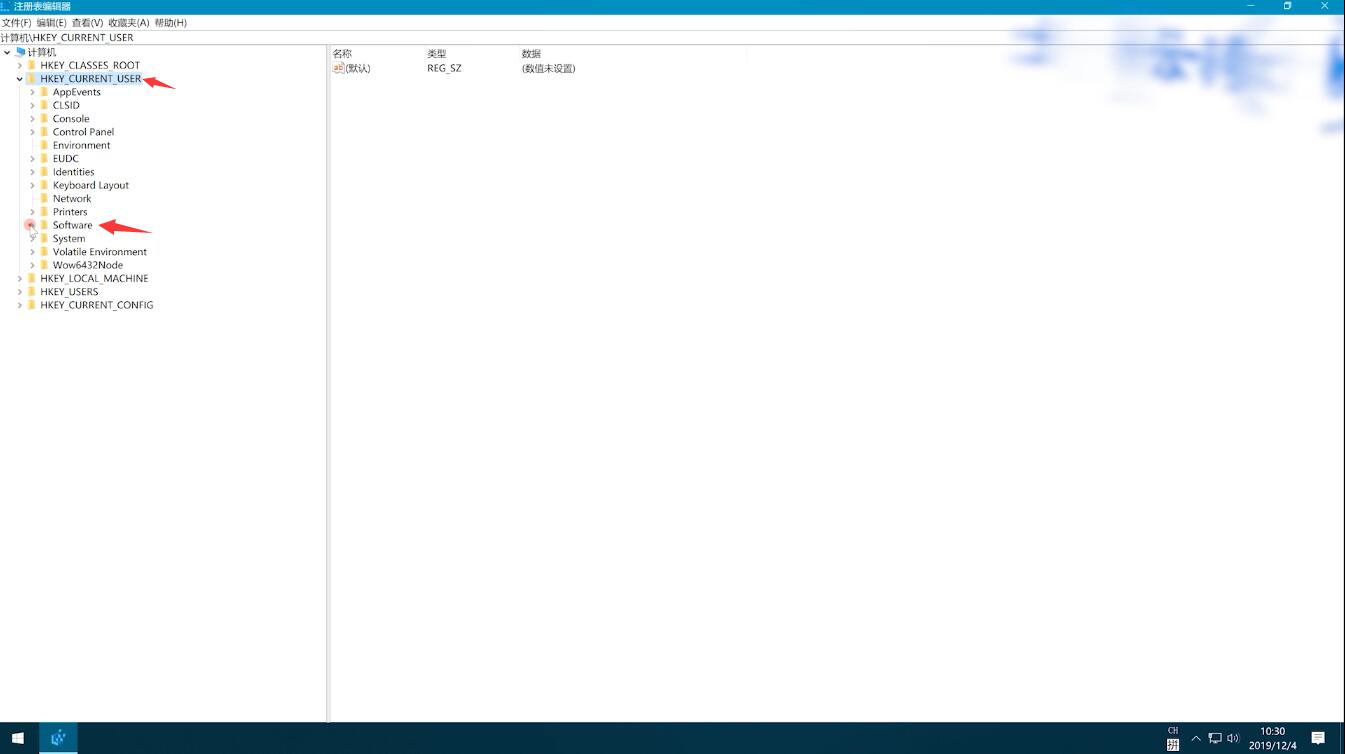Collapse the HKEY_CURRENT_USER hive

tap(20, 79)
